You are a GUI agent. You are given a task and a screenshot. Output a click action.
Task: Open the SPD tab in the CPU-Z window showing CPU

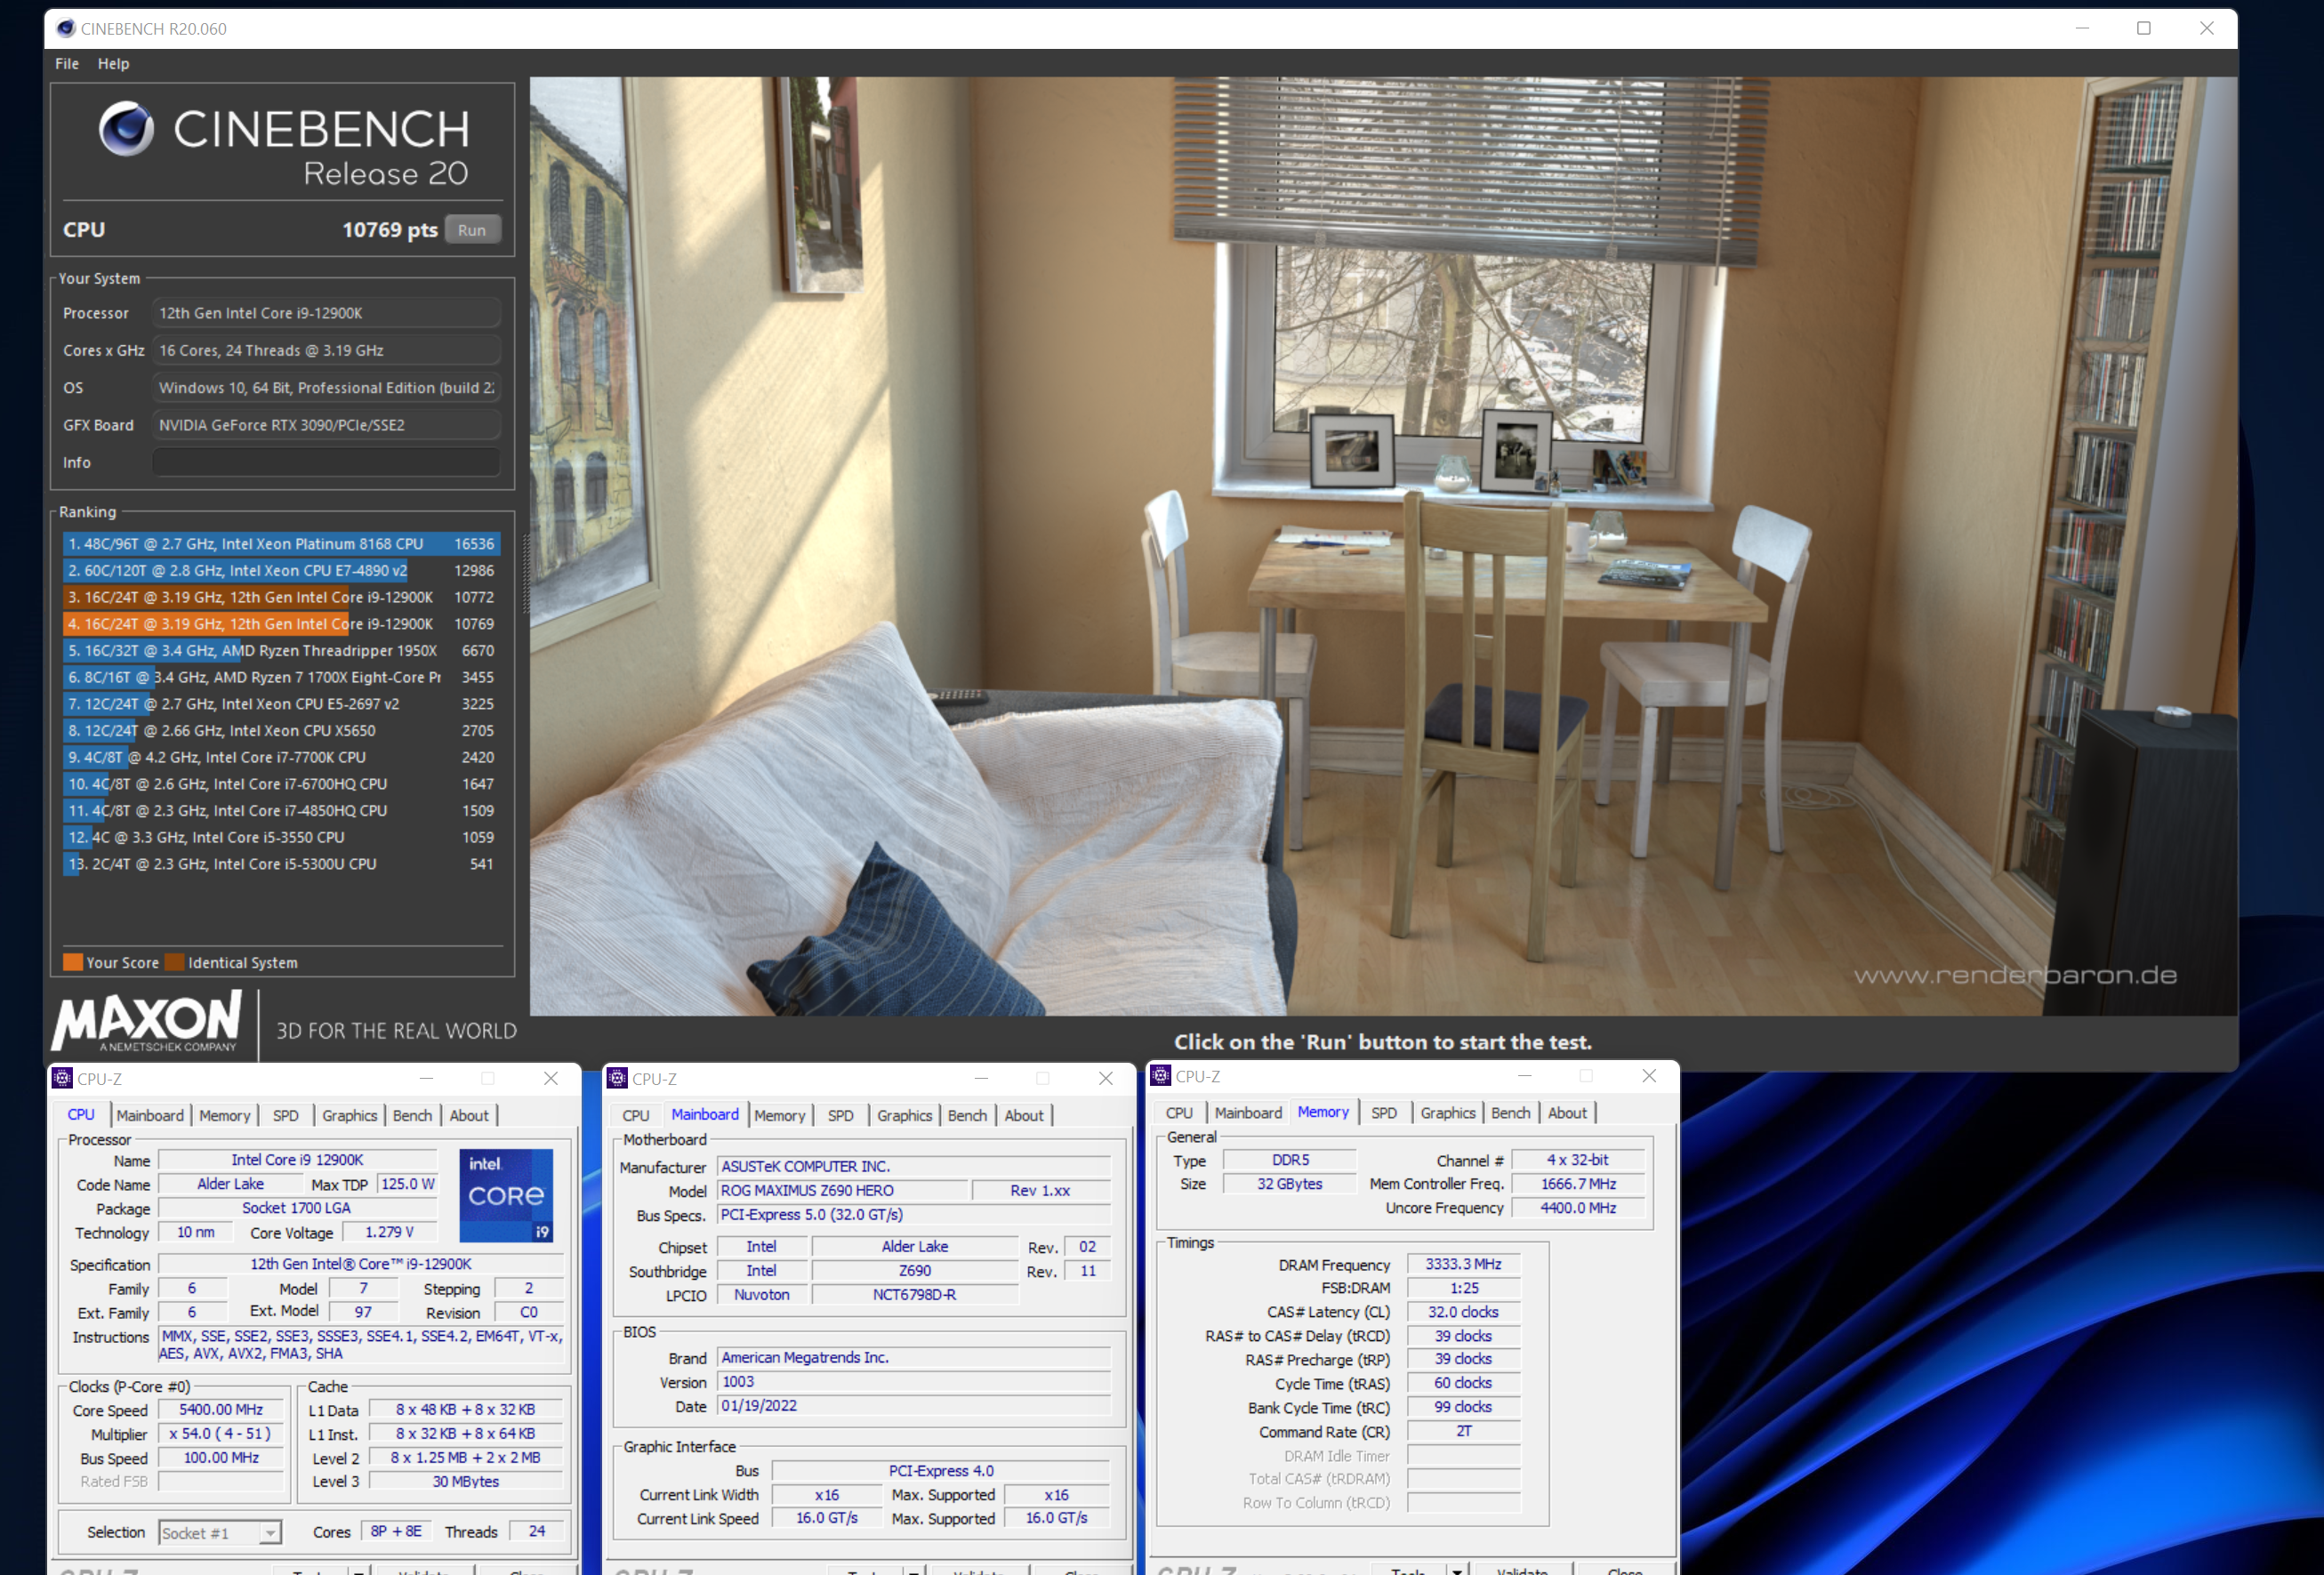point(286,1115)
